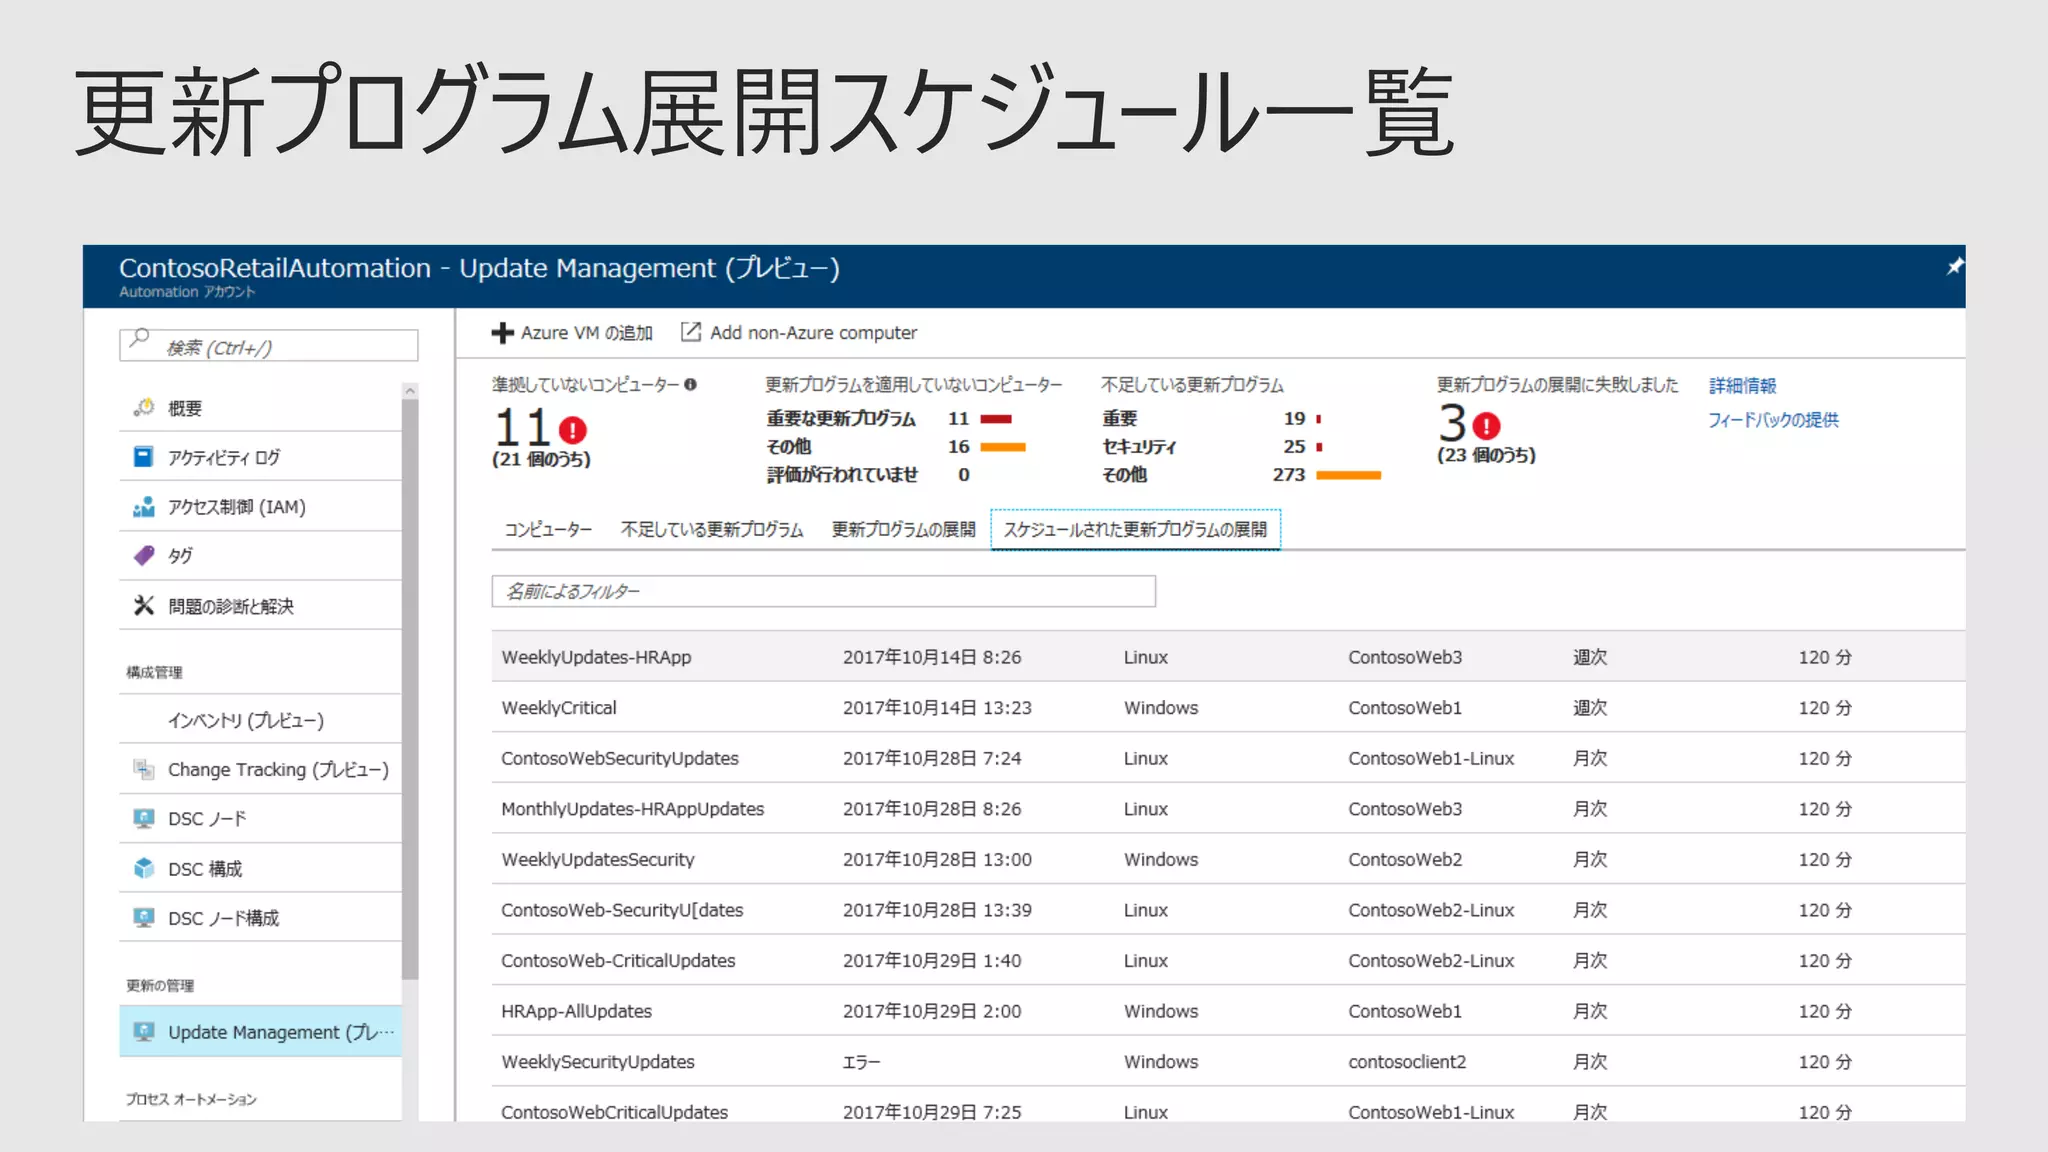Image resolution: width=2048 pixels, height=1152 pixels.
Task: Click the Add non-Azure computer icon
Action: [690, 332]
